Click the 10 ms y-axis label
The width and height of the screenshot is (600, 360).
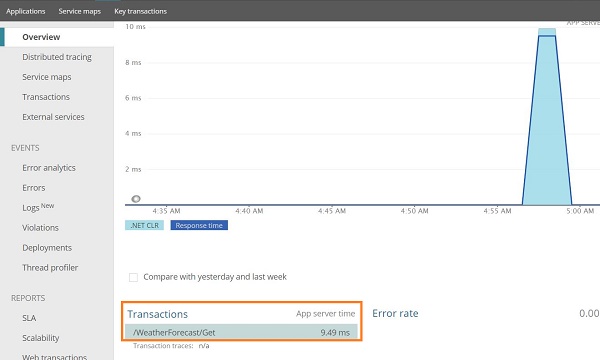coord(135,27)
